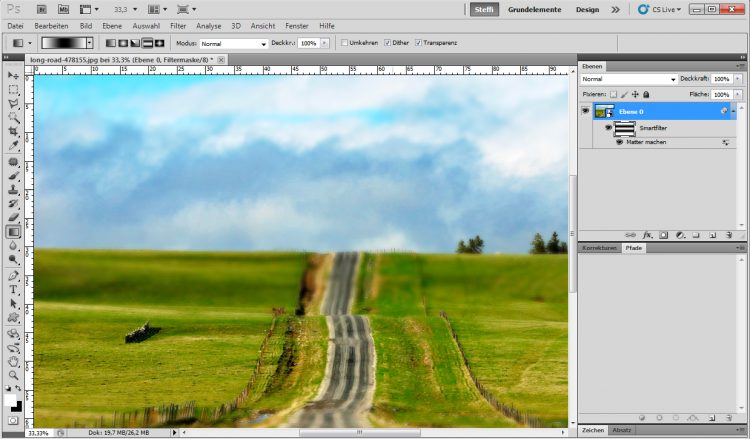Toggle lock transparent pixels

[x=613, y=94]
